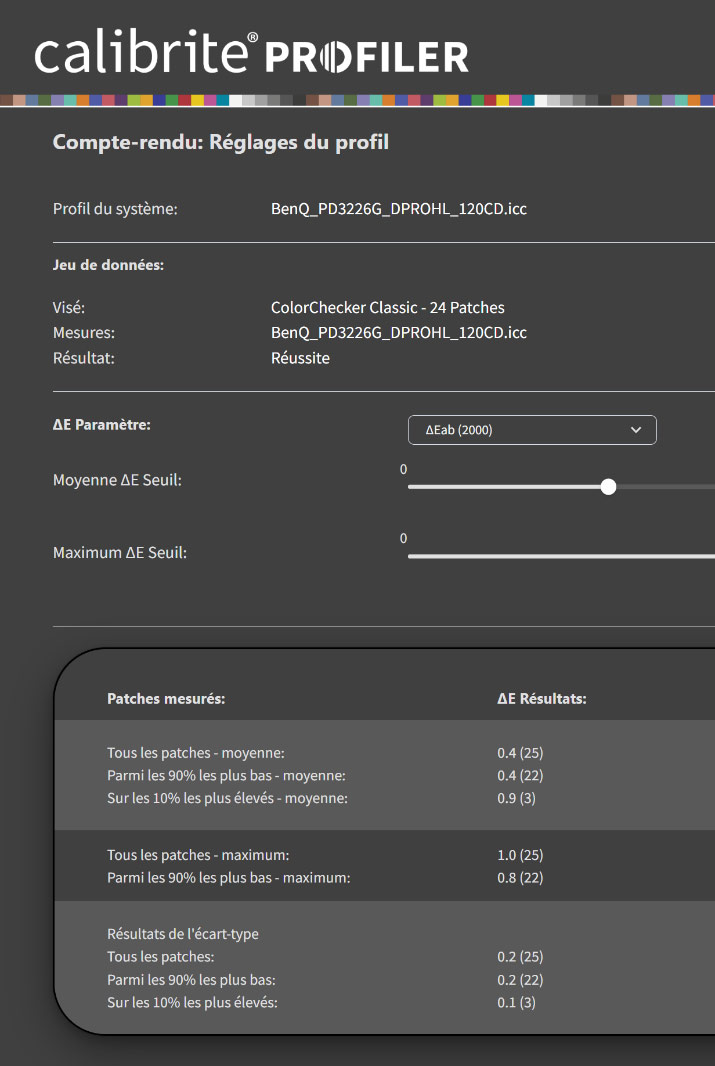The width and height of the screenshot is (715, 1066).
Task: Click the Jeu de données section label
Action: click(x=108, y=265)
